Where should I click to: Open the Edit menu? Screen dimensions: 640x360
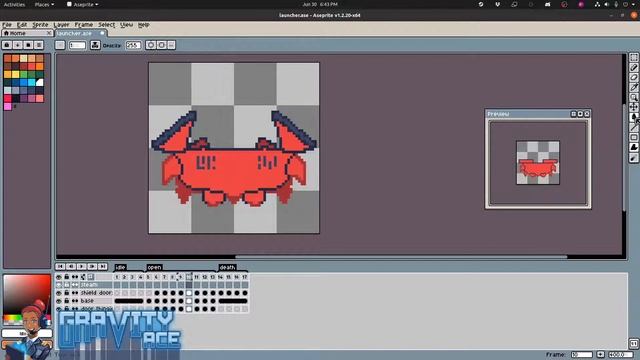tap(22, 25)
